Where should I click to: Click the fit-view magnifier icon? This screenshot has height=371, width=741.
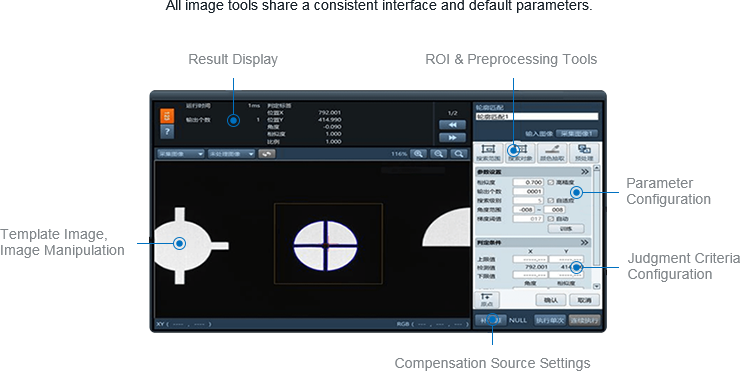458,154
